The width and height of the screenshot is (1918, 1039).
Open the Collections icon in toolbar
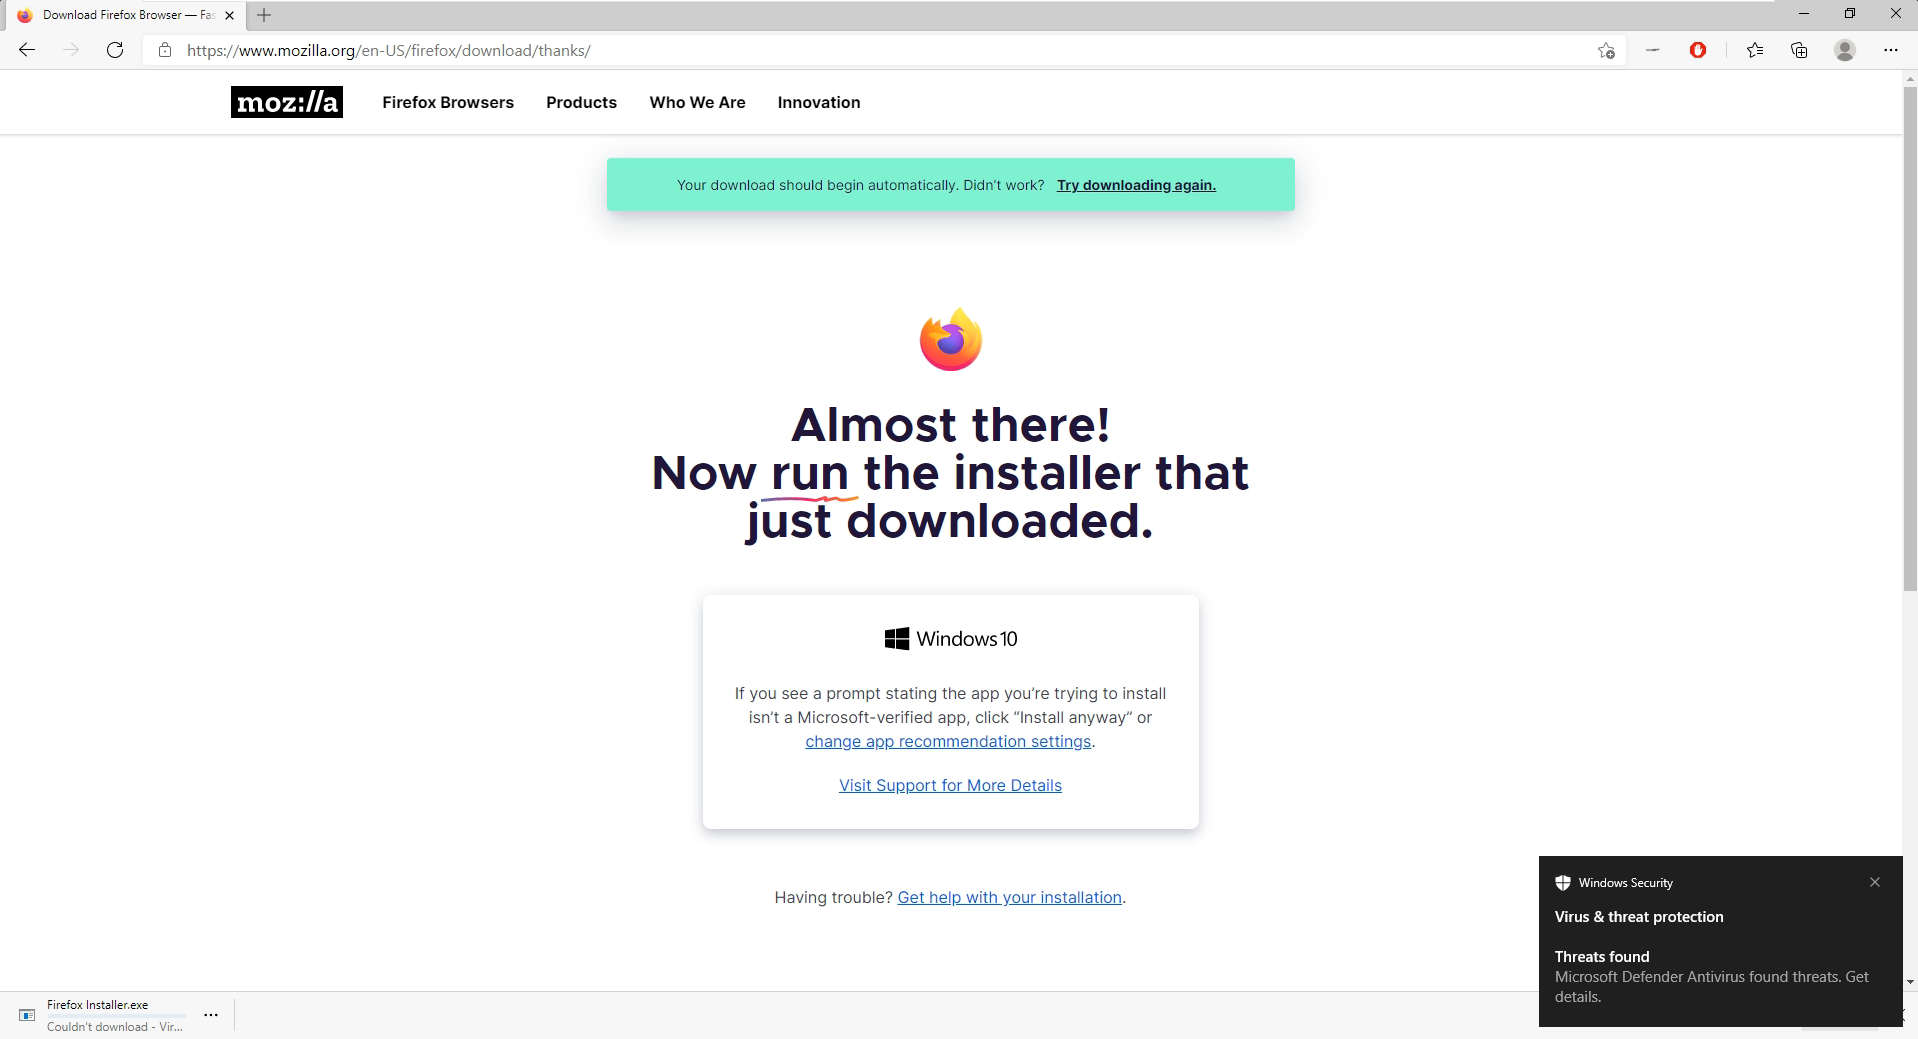coord(1799,50)
